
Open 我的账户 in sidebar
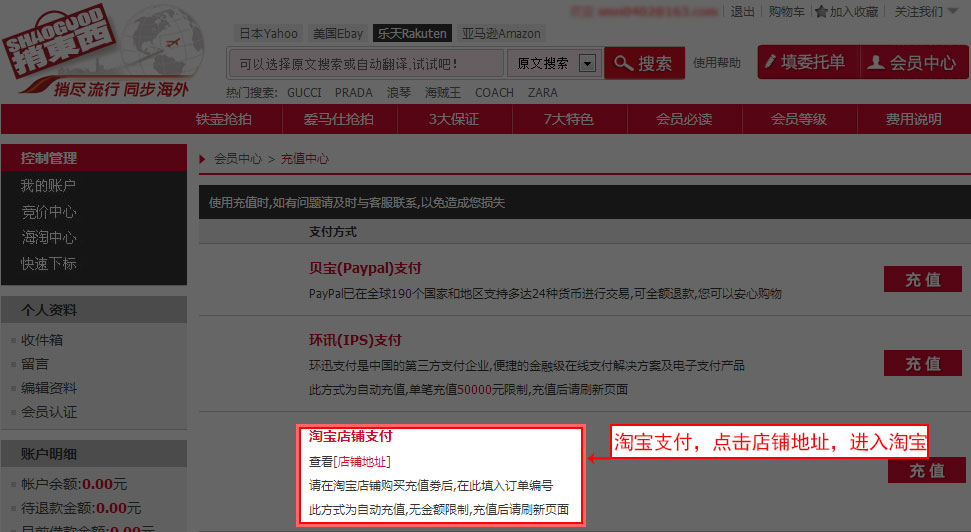pos(48,185)
